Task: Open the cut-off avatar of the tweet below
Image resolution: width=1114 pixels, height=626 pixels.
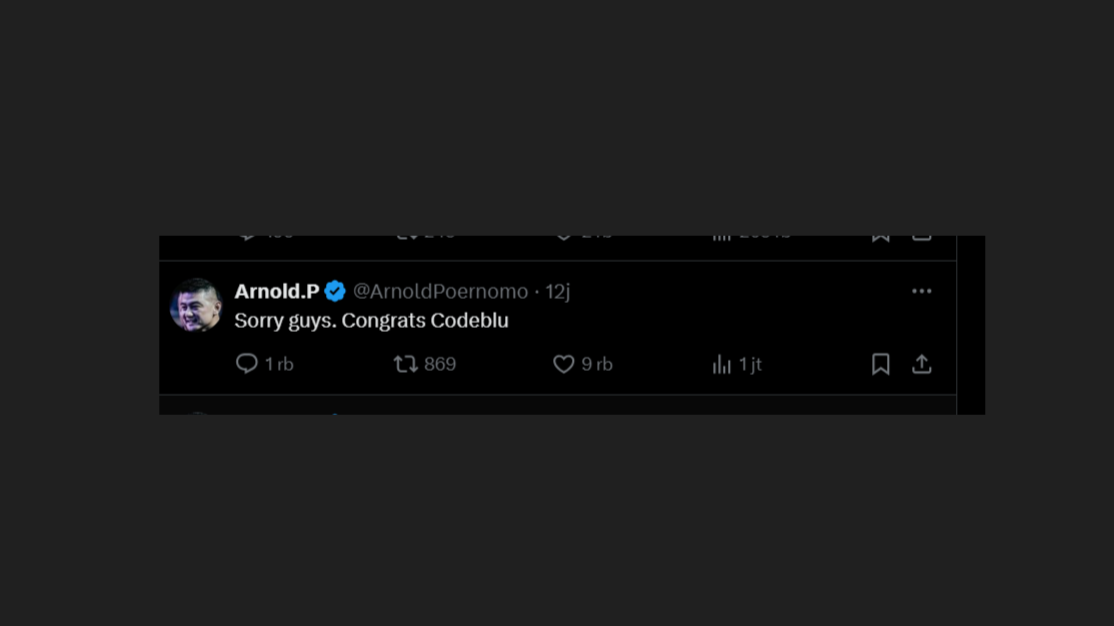Action: pos(197,412)
